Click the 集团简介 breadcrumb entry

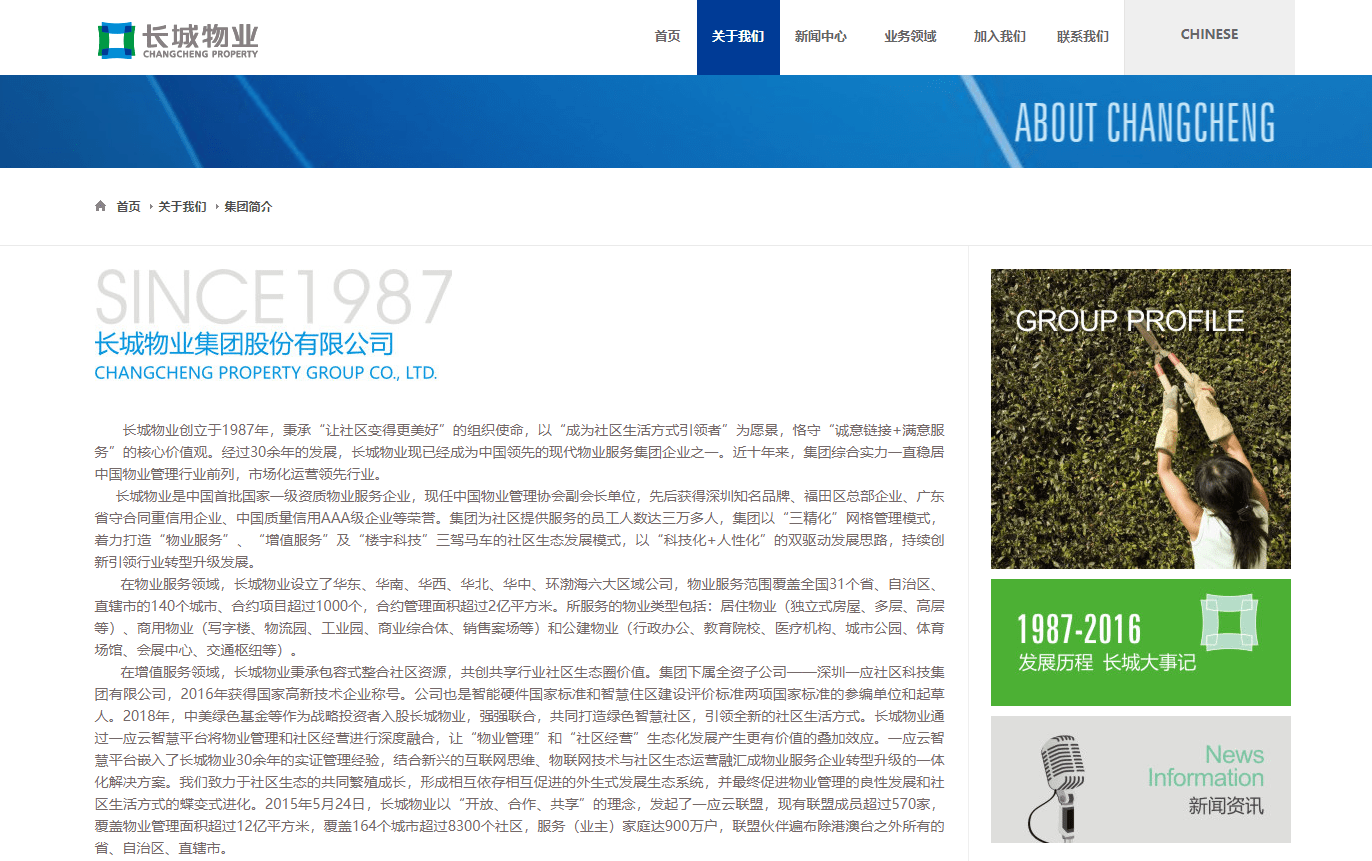249,206
